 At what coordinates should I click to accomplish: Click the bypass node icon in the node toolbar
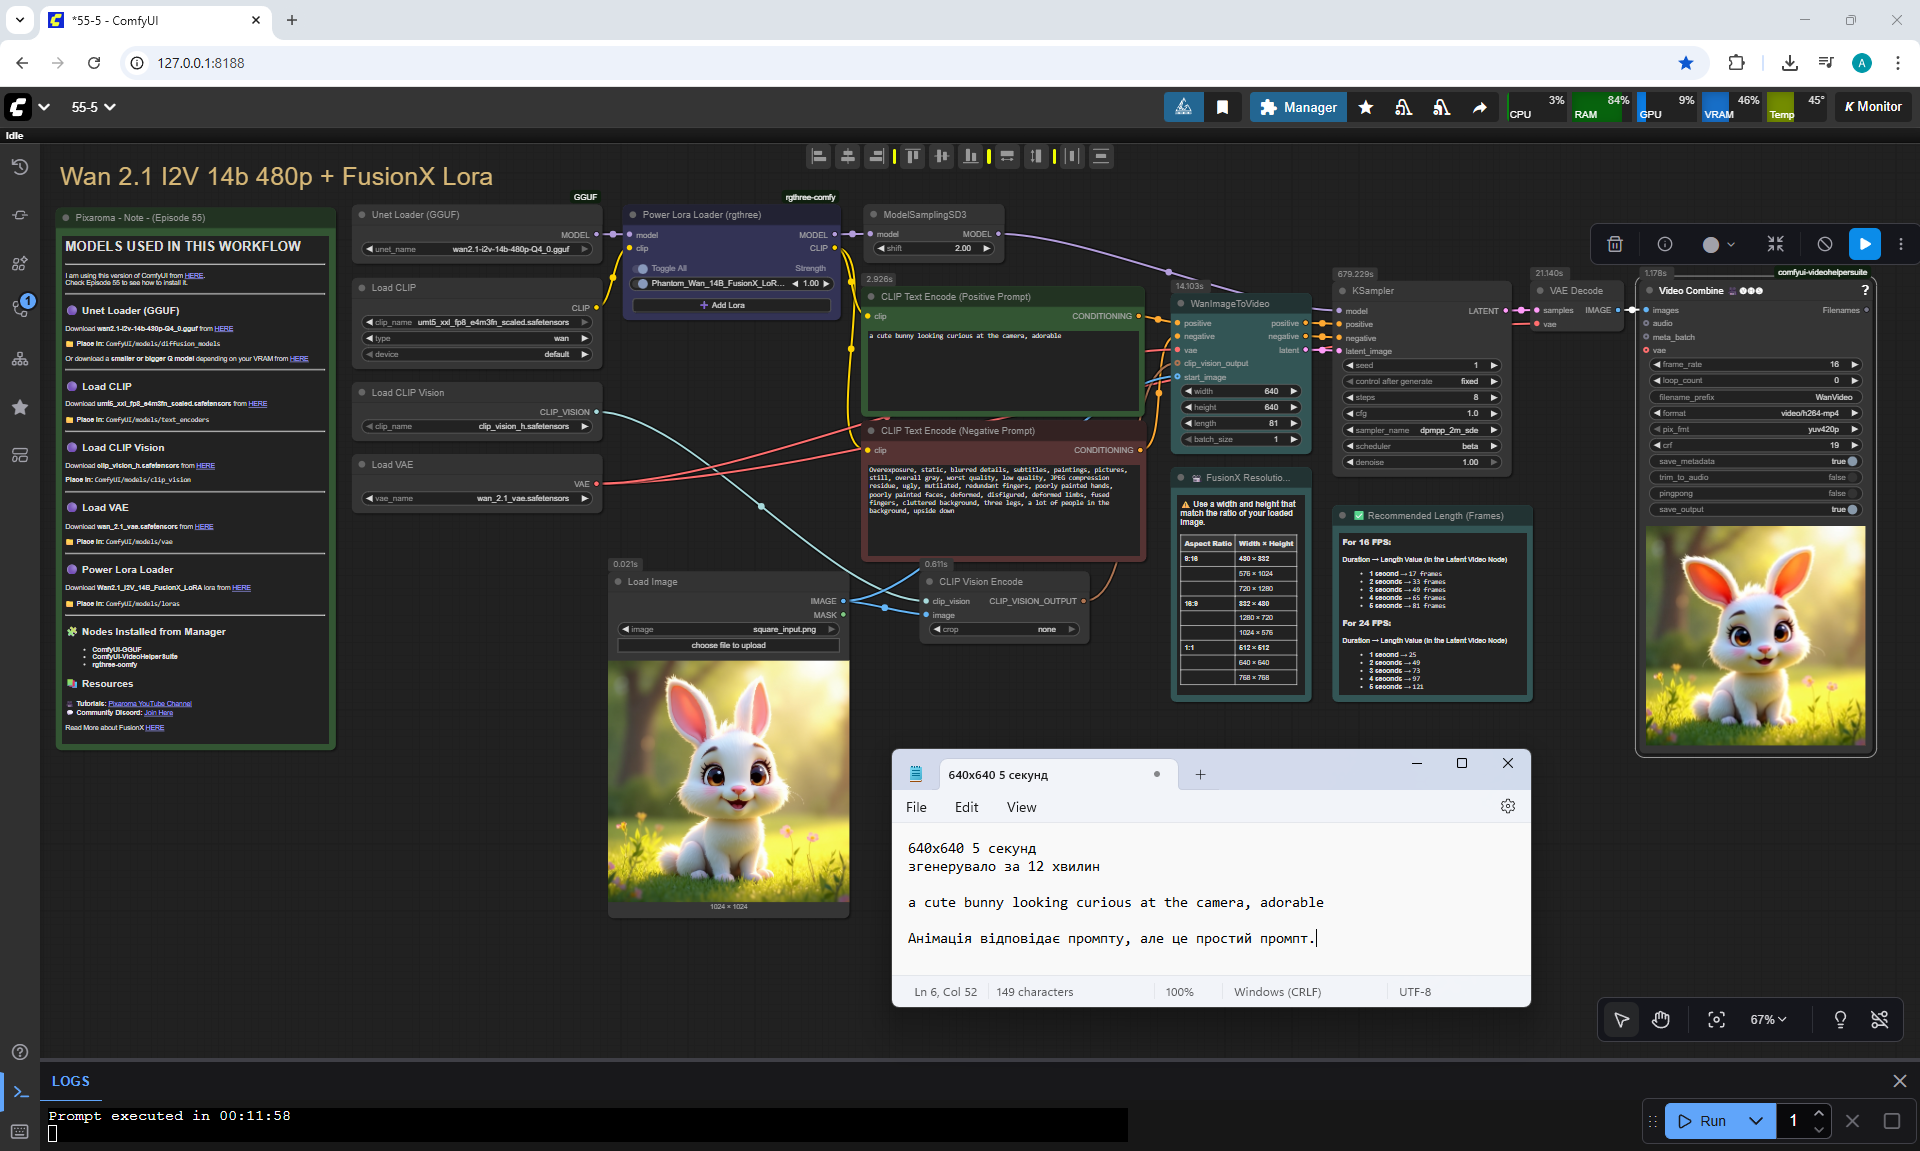pyautogui.click(x=1825, y=244)
